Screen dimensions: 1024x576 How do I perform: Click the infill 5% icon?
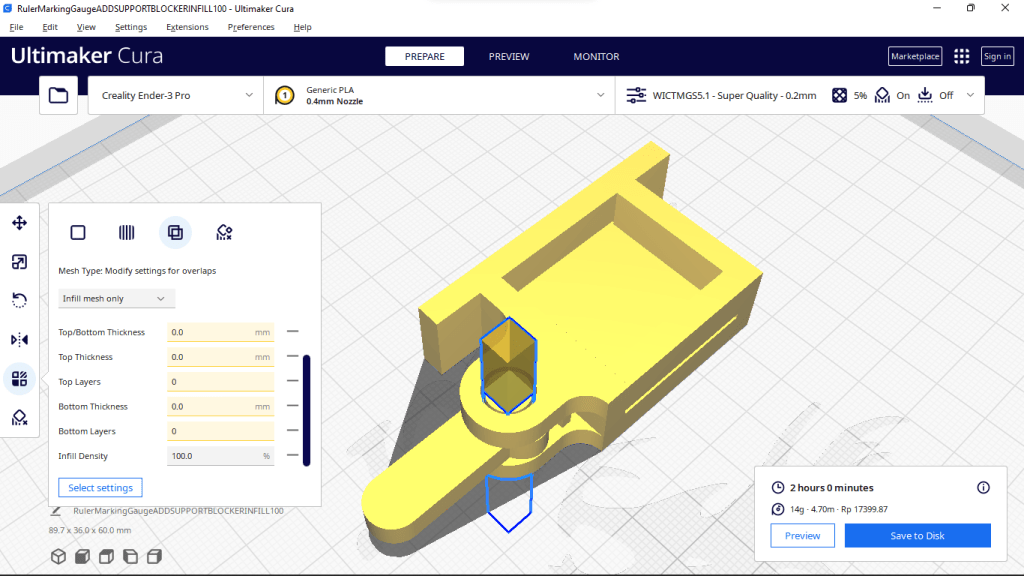click(839, 95)
